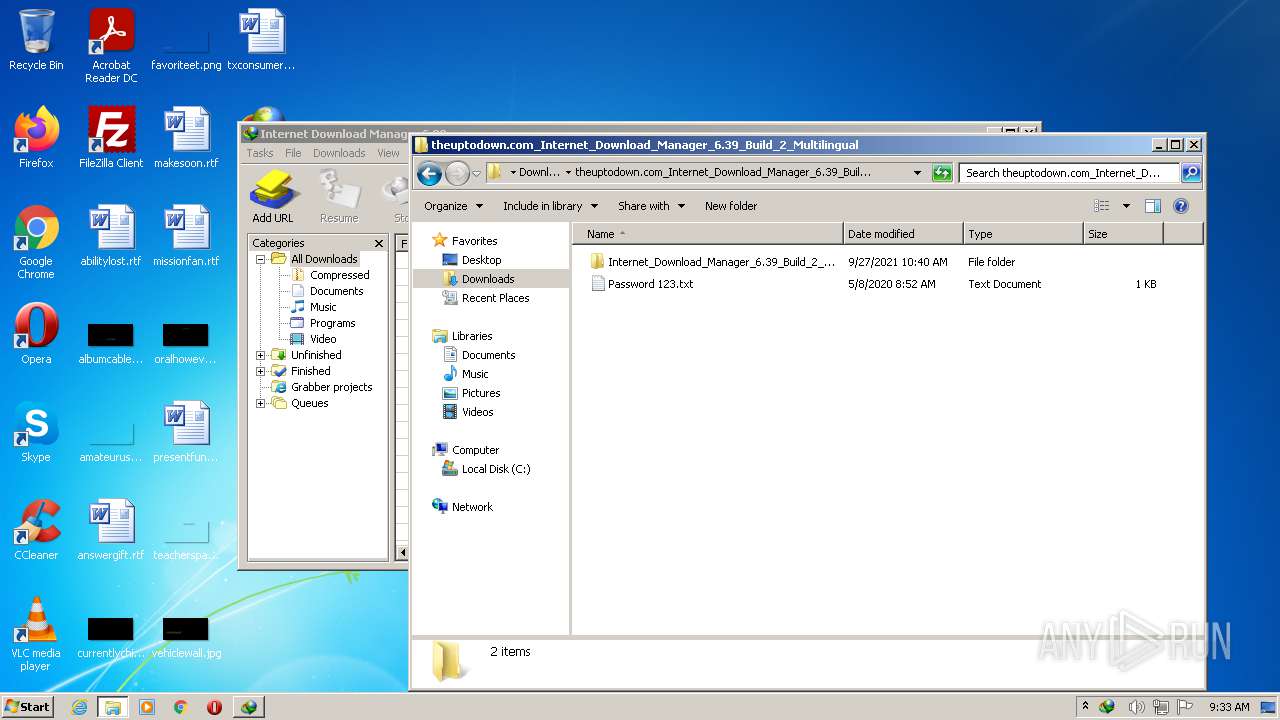Select Internet_Download_Manager_6.39_Build_2 folder

click(720, 262)
